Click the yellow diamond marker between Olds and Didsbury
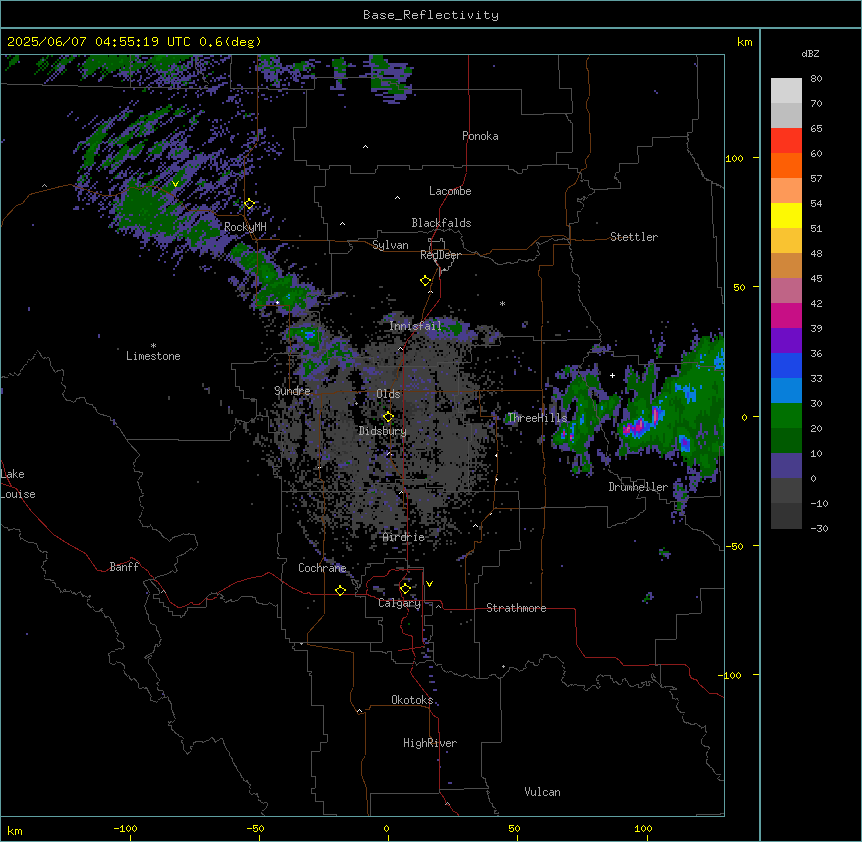The image size is (862, 842). click(388, 417)
